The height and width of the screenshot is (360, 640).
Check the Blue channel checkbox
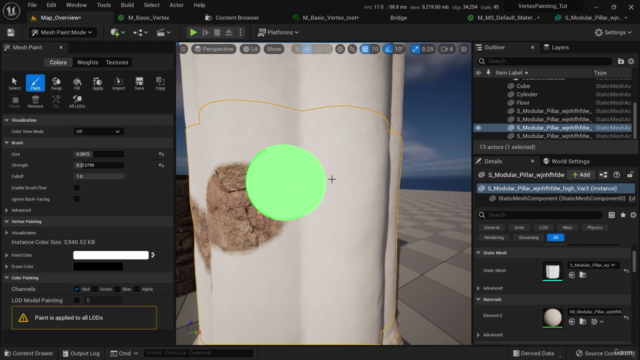click(118, 289)
